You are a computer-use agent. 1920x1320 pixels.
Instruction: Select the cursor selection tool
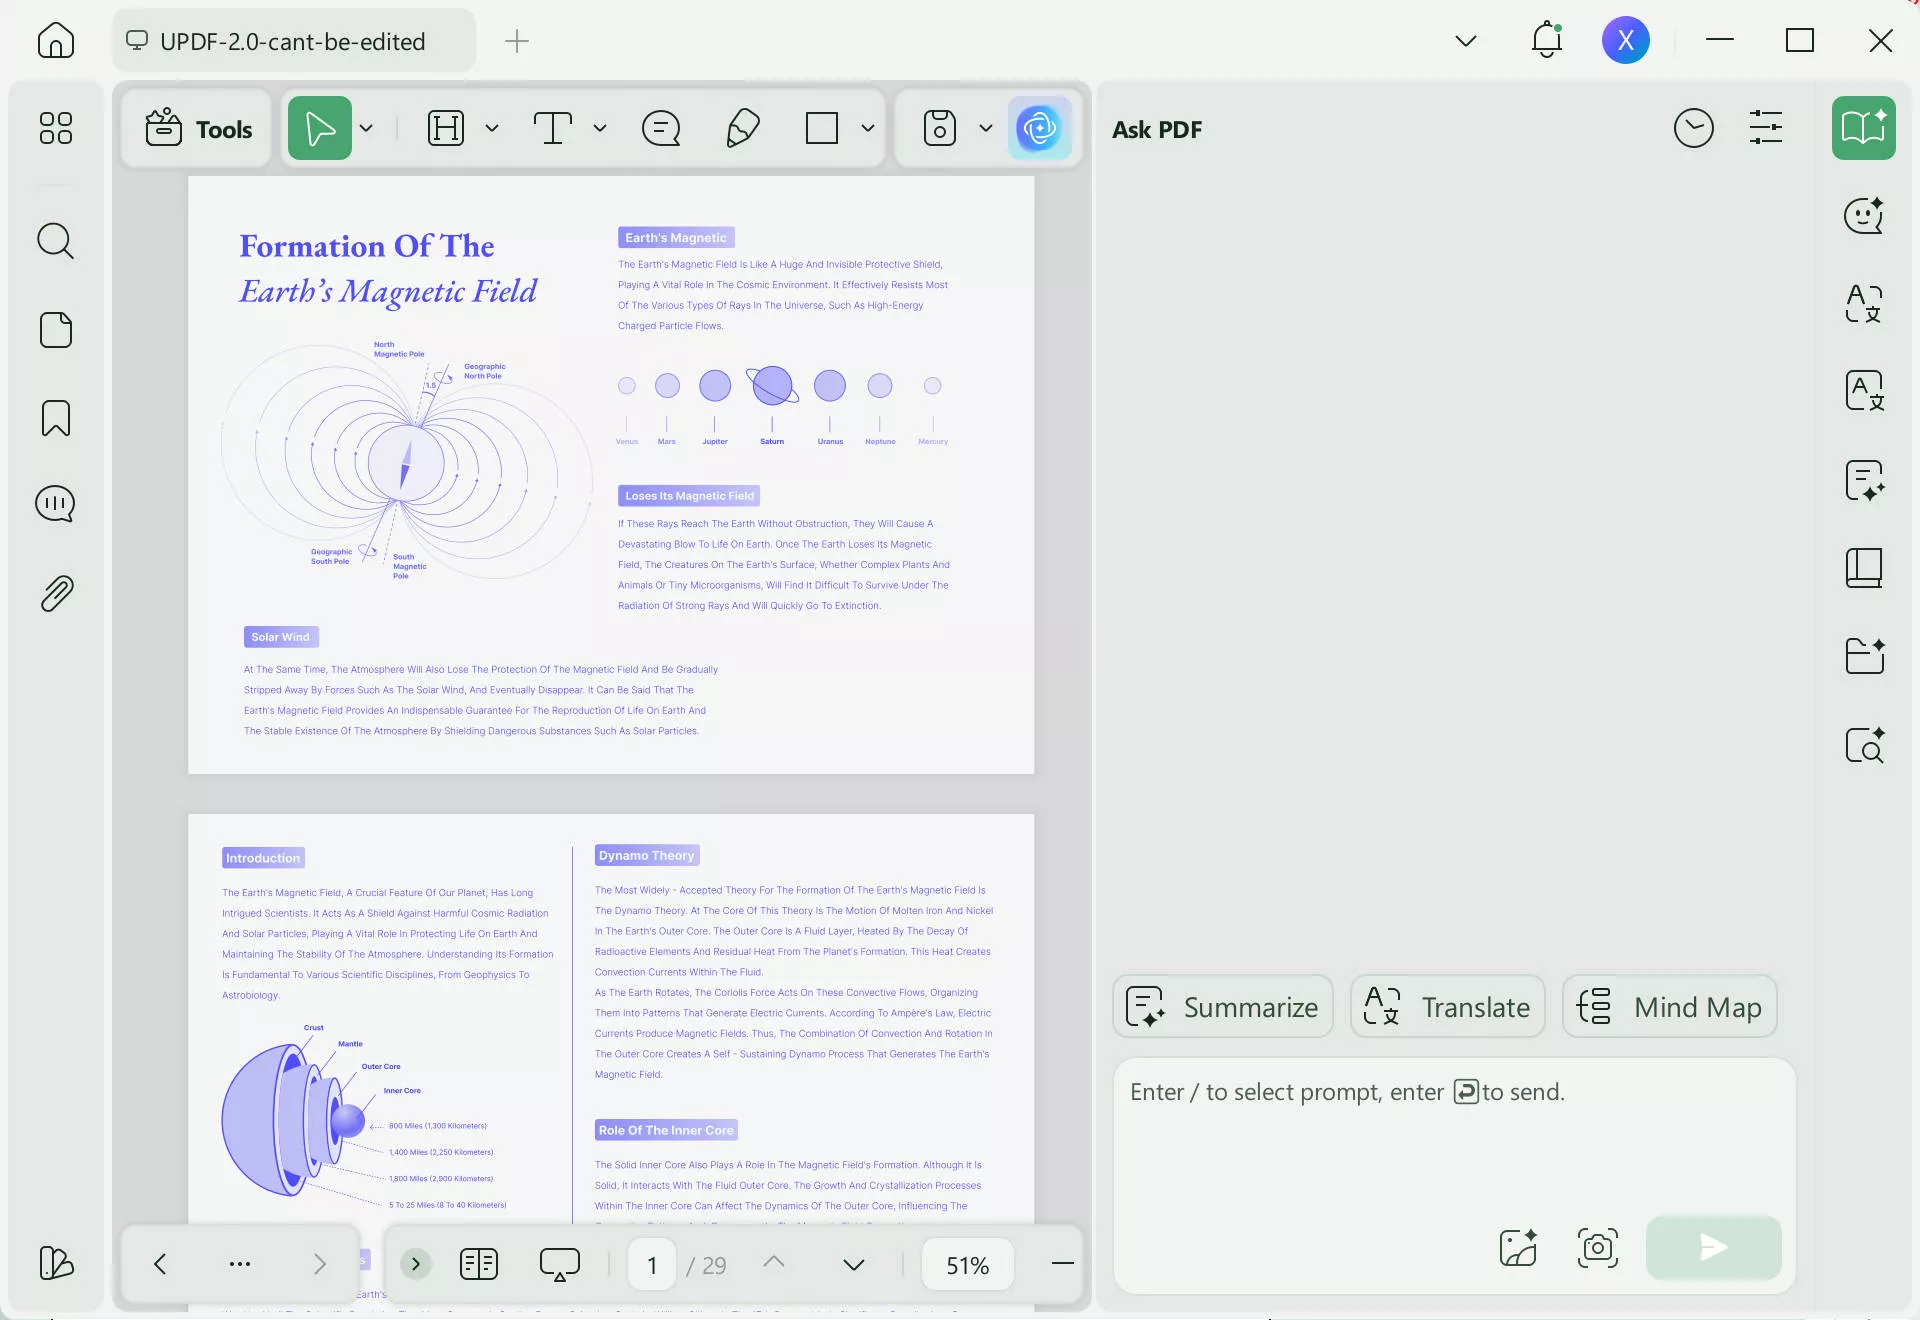pyautogui.click(x=320, y=128)
